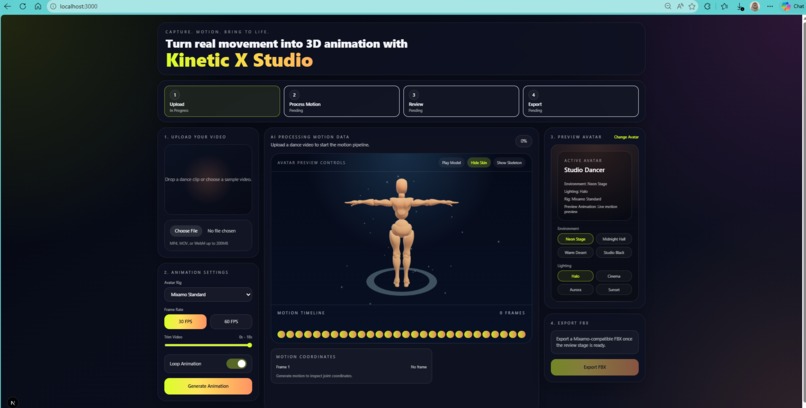Open the Review step card

461,101
